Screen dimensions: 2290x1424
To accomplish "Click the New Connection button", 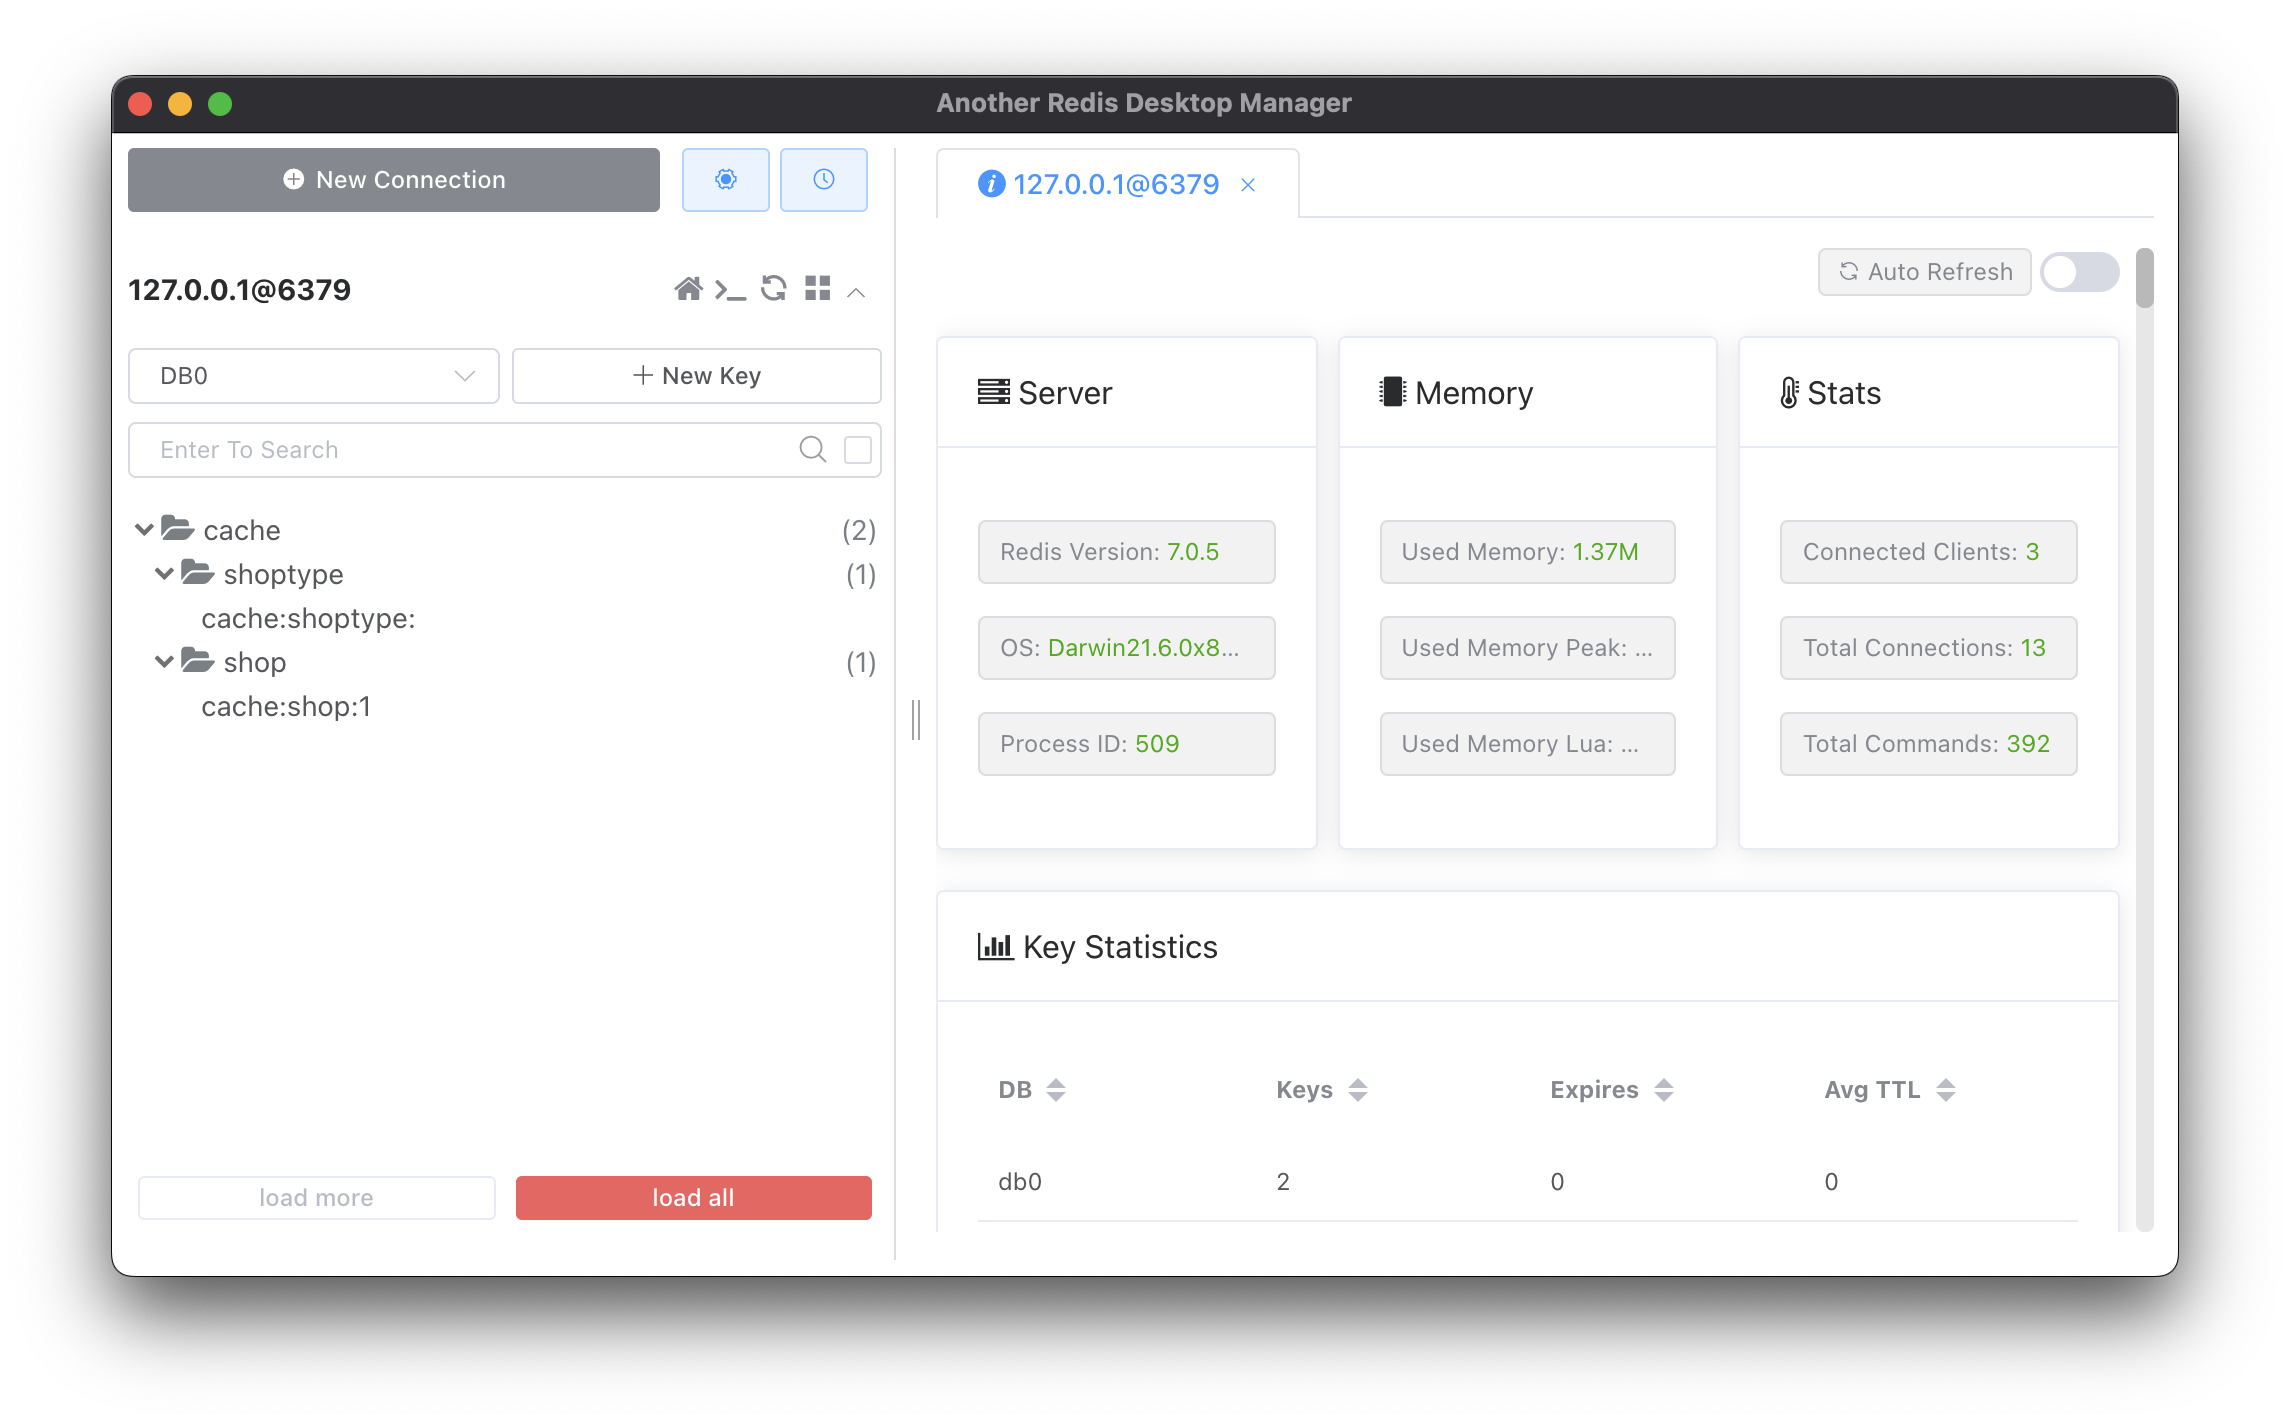I will (394, 180).
